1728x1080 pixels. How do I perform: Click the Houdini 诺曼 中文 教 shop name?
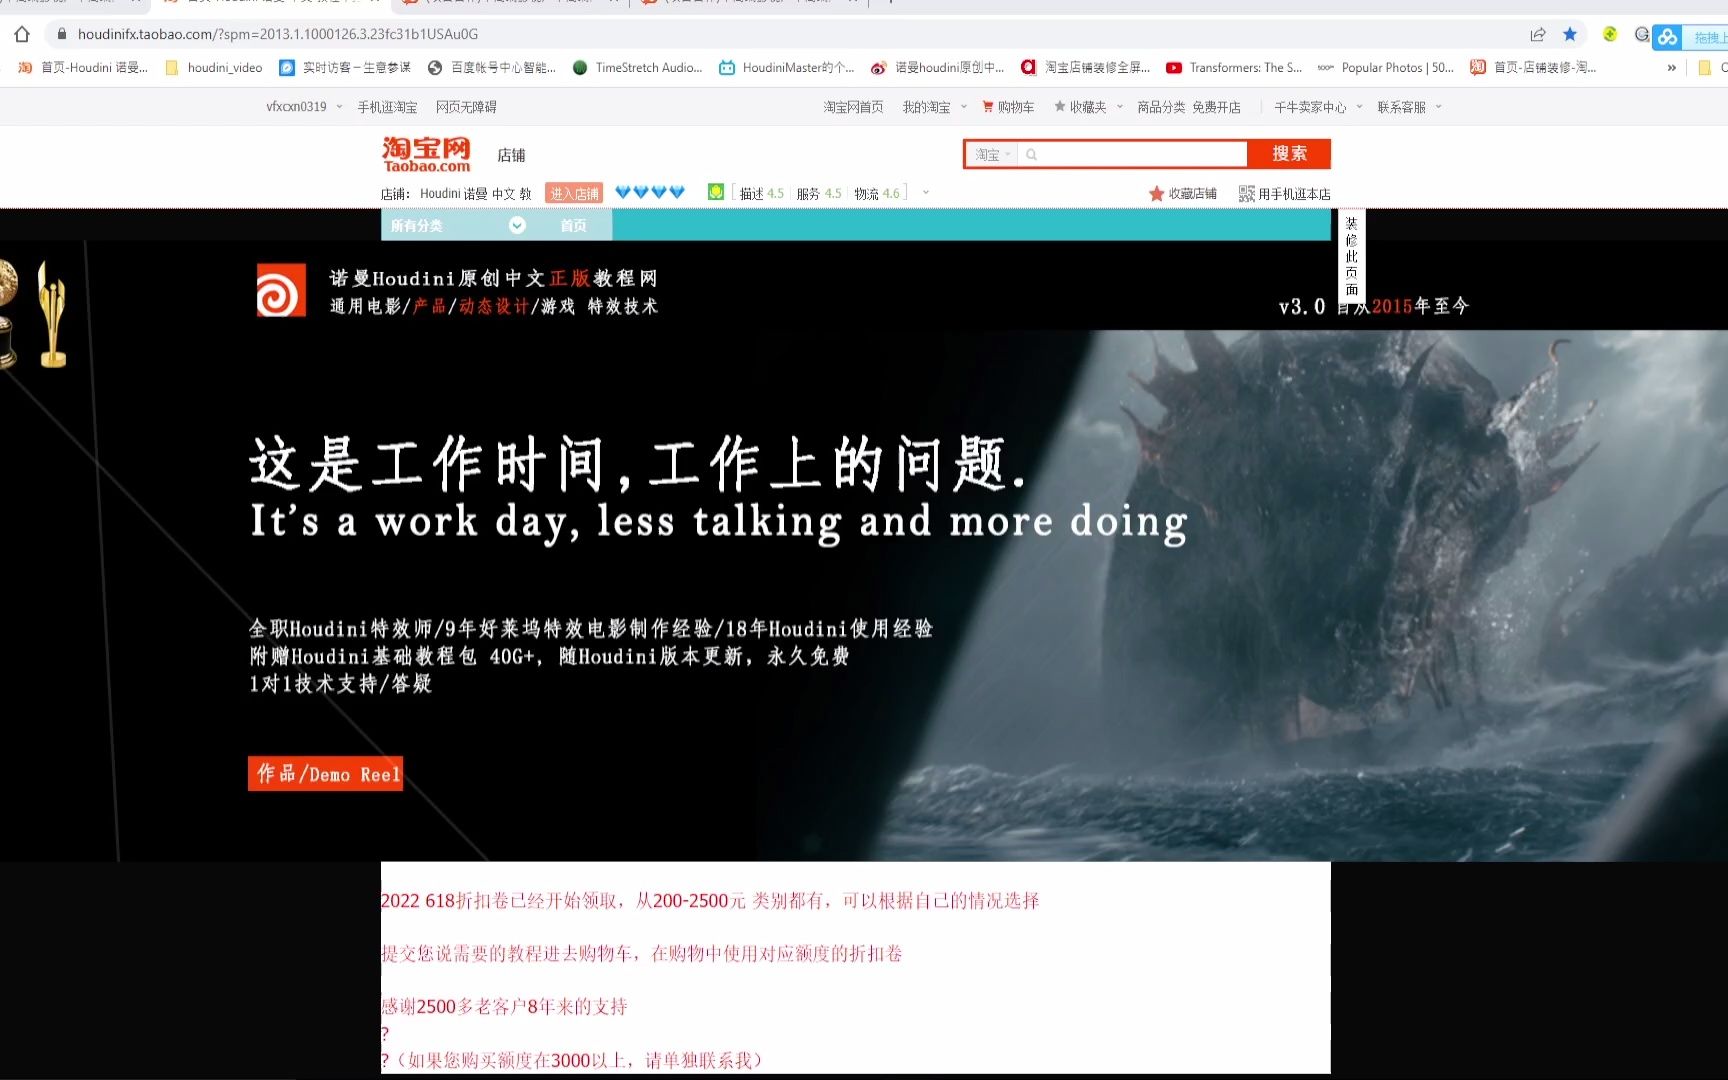click(x=476, y=194)
